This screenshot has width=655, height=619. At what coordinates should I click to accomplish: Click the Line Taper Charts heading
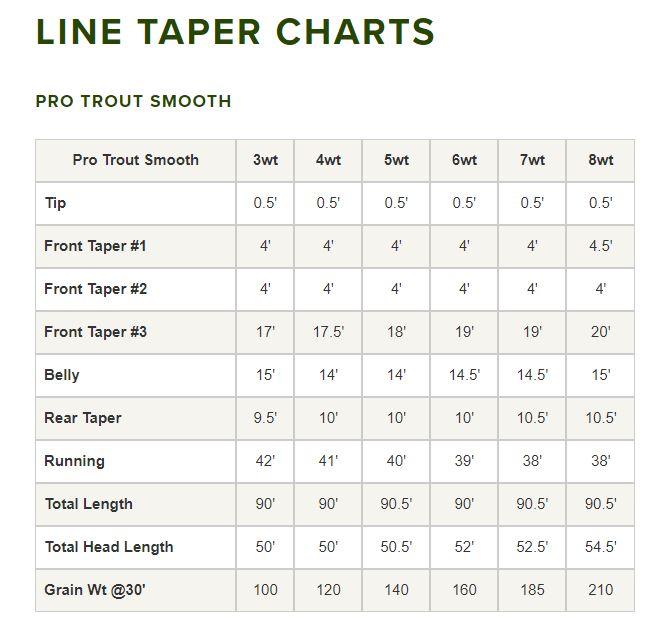tap(235, 32)
